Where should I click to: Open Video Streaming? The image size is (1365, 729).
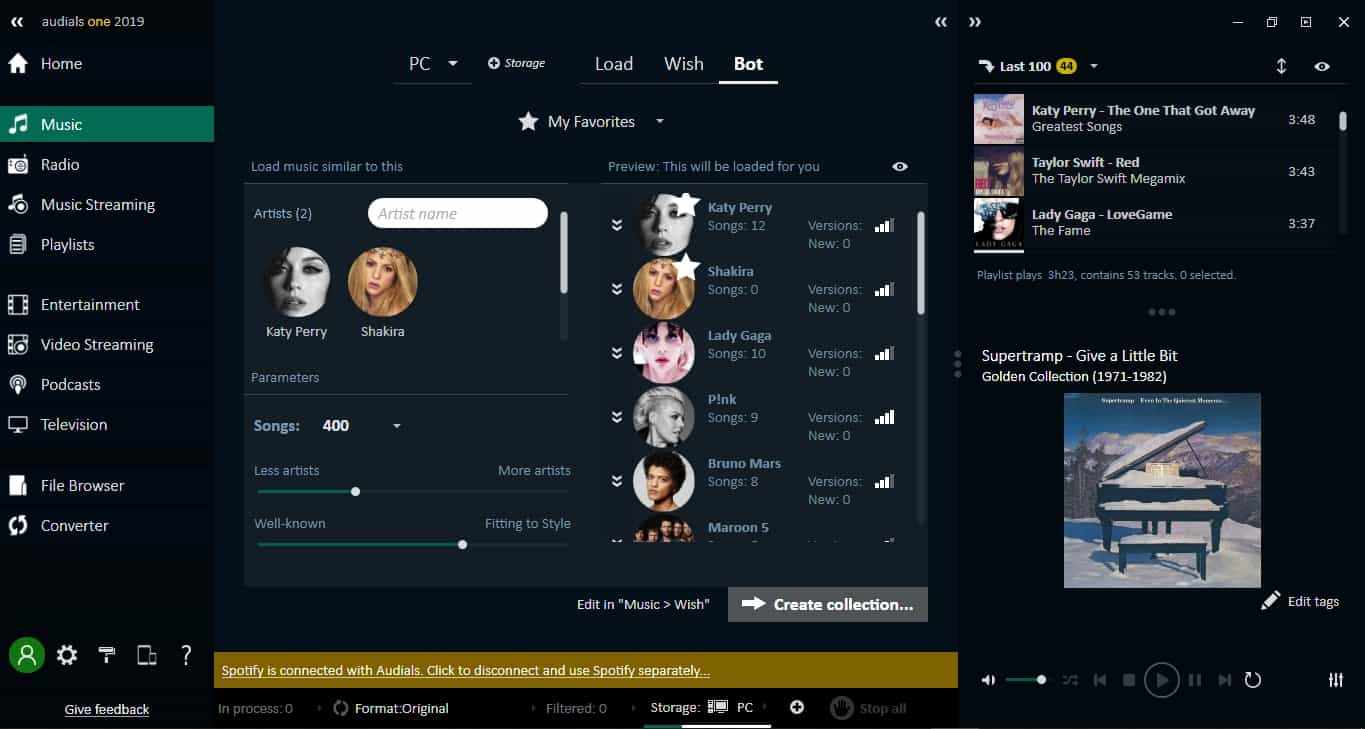(107, 344)
